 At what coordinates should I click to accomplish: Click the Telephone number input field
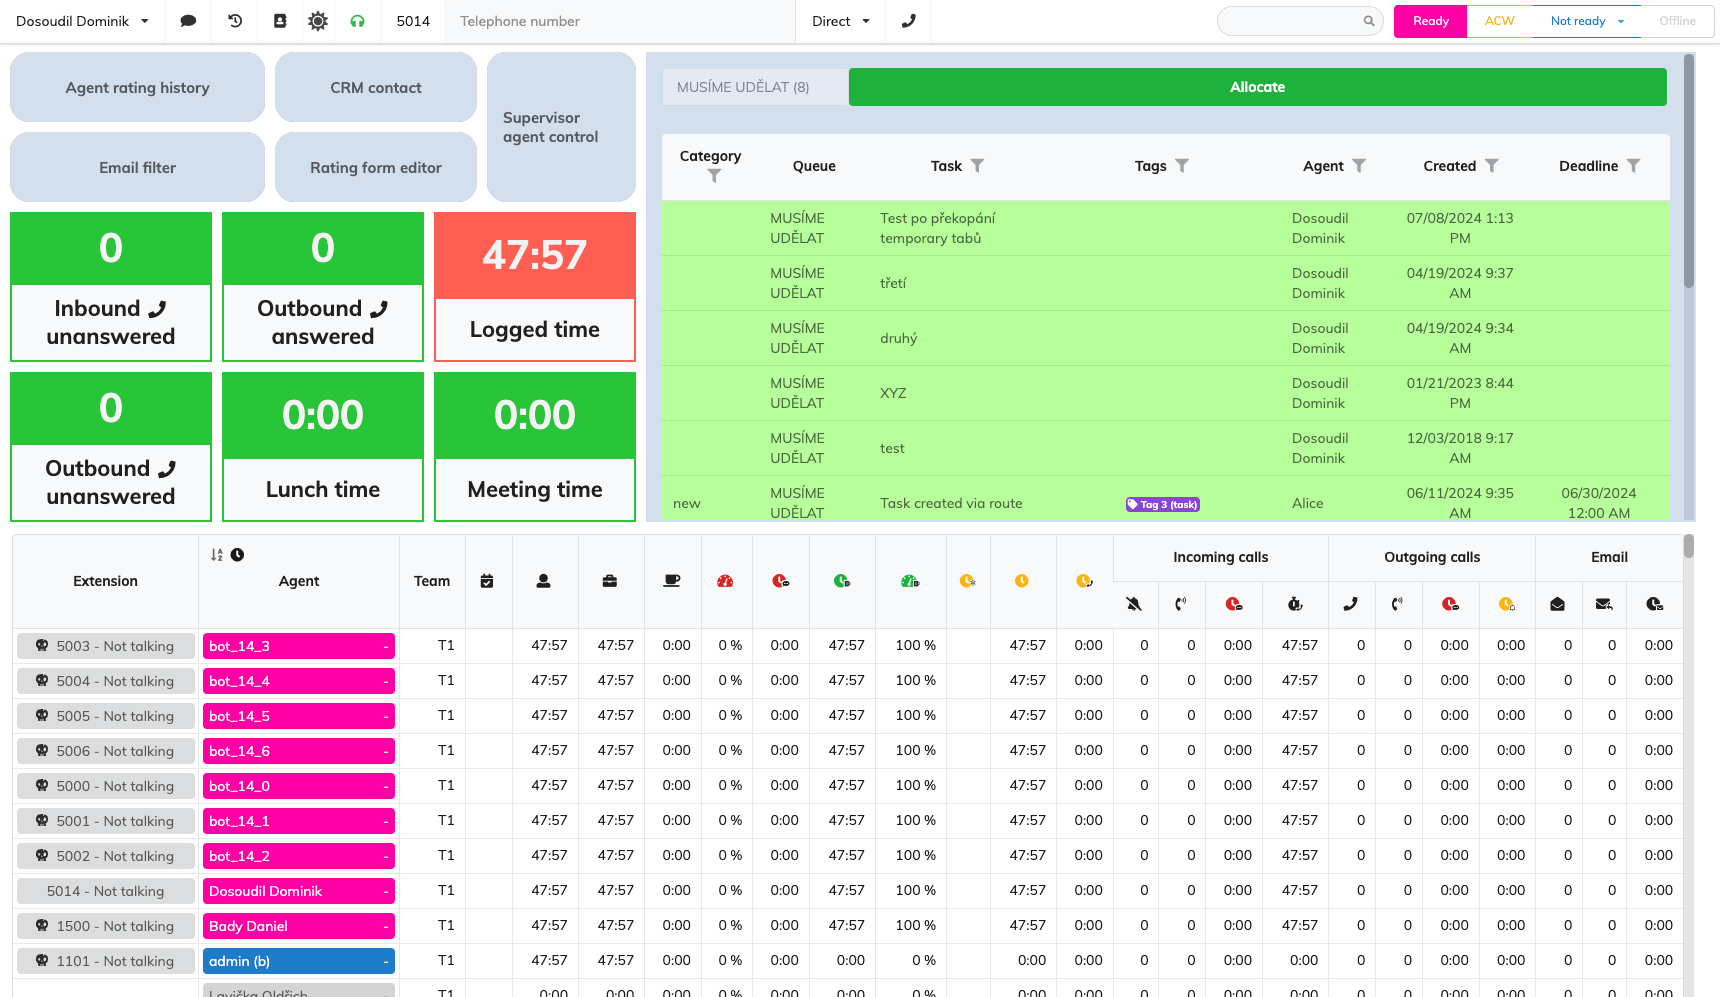(x=620, y=21)
